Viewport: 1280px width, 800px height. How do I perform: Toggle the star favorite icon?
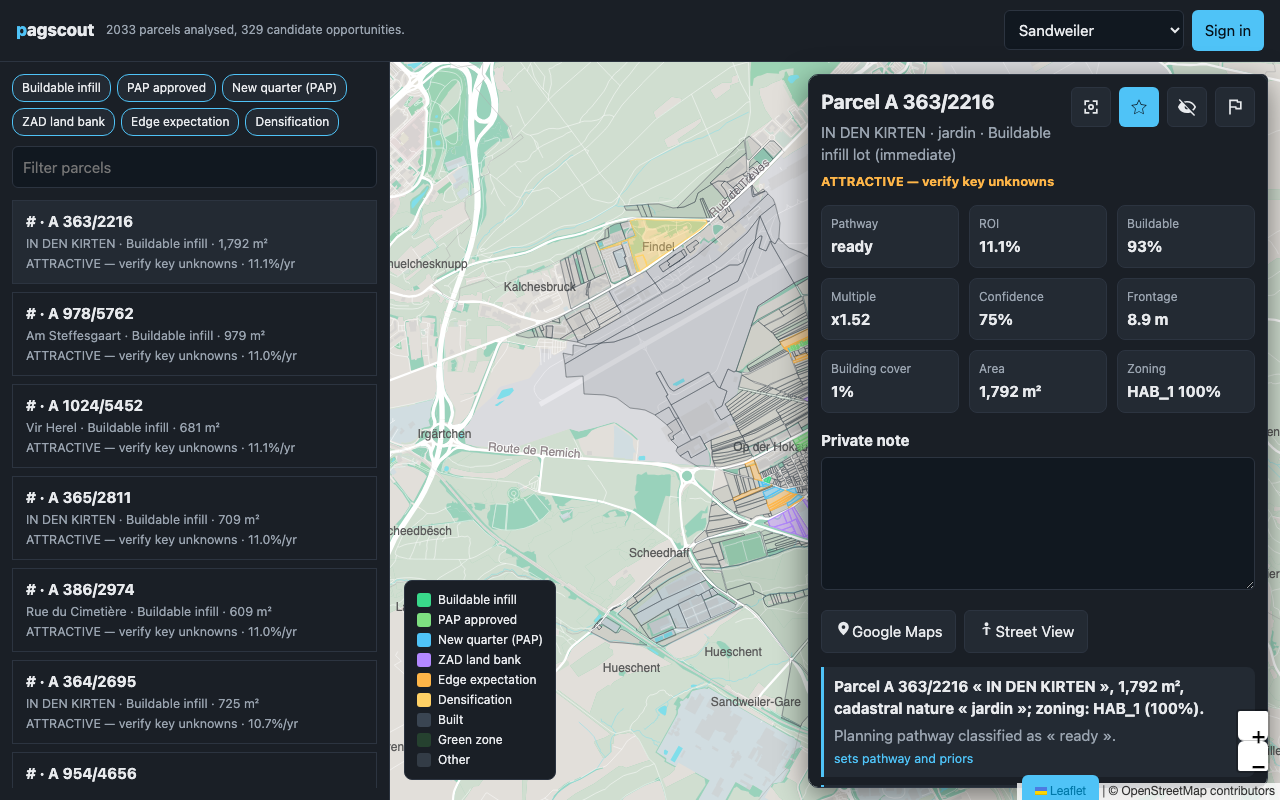(1139, 107)
